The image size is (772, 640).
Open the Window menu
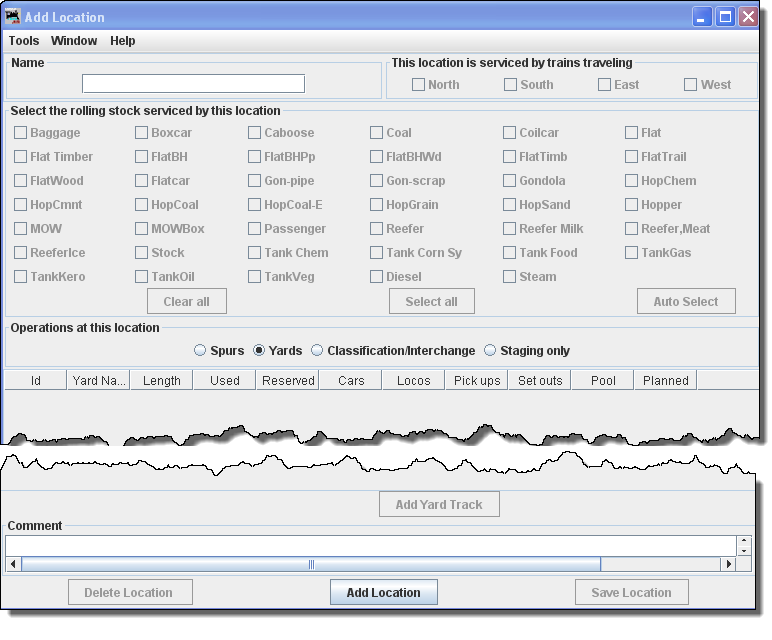click(x=74, y=41)
